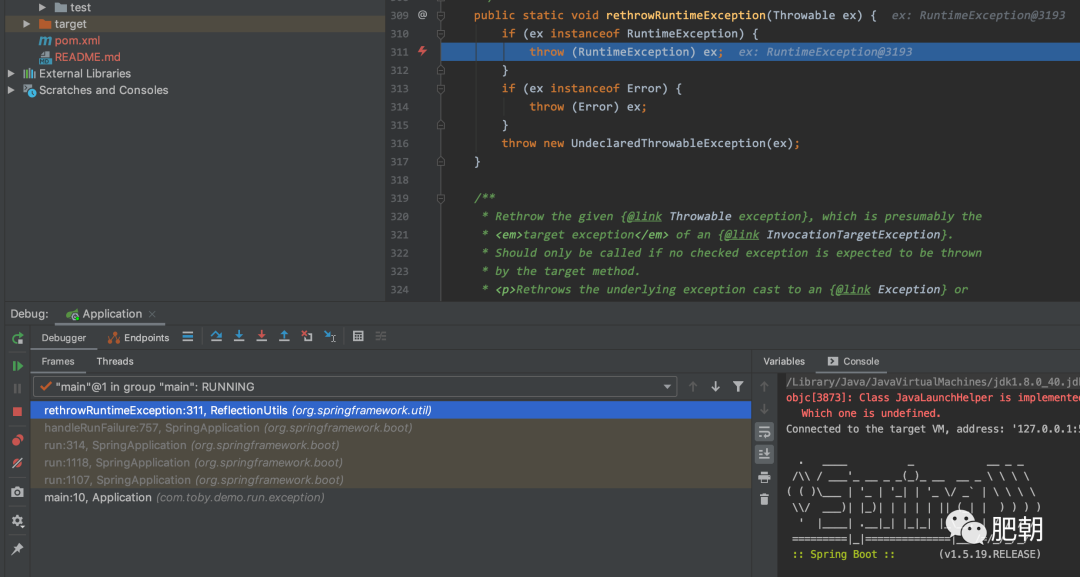The image size is (1080, 577).
Task: Open the Frames tab
Action: click(58, 361)
